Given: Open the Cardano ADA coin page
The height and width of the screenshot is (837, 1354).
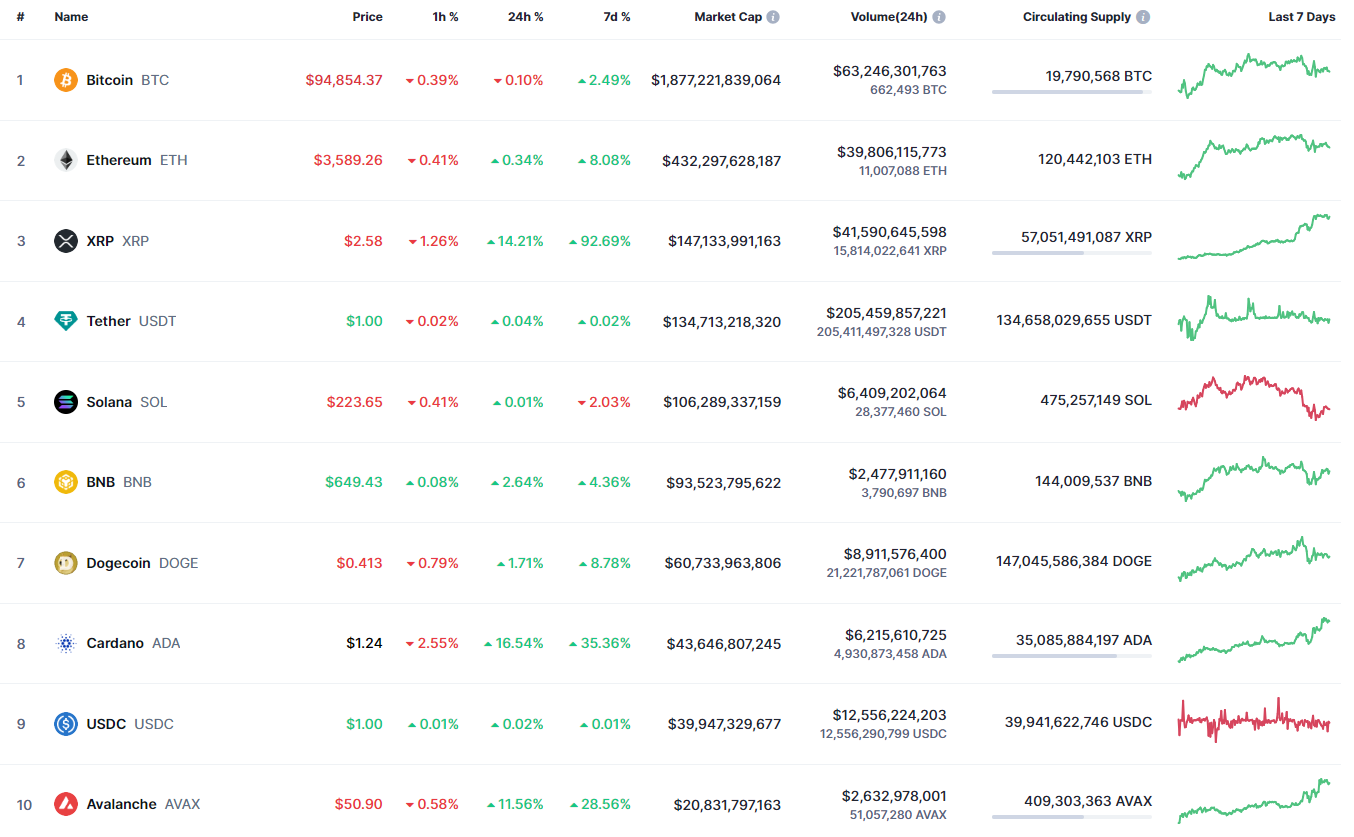Looking at the screenshot, I should (115, 643).
